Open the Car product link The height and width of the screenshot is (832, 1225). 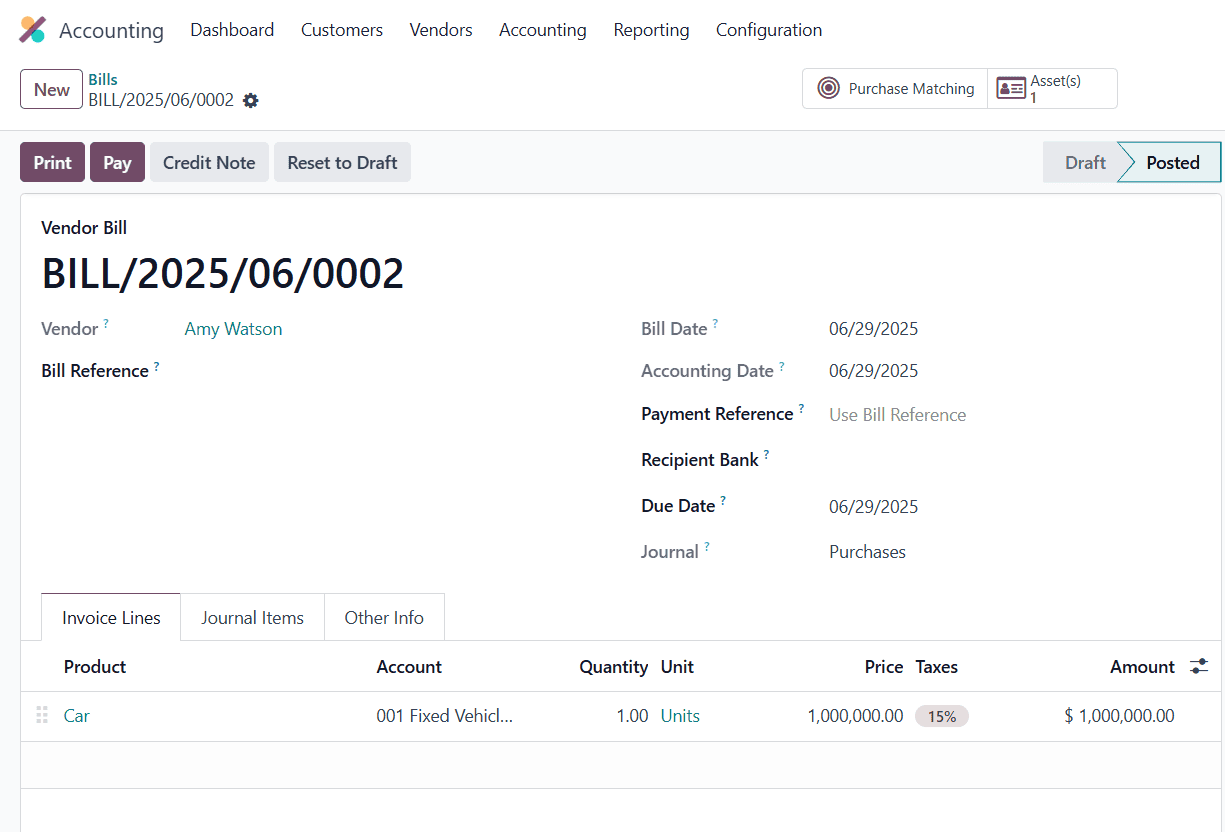tap(77, 715)
